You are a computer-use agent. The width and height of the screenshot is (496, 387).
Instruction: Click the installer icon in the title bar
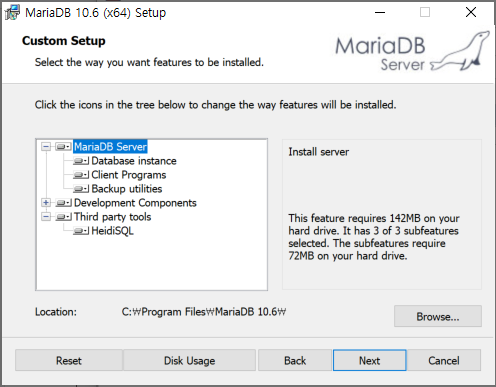tap(12, 13)
